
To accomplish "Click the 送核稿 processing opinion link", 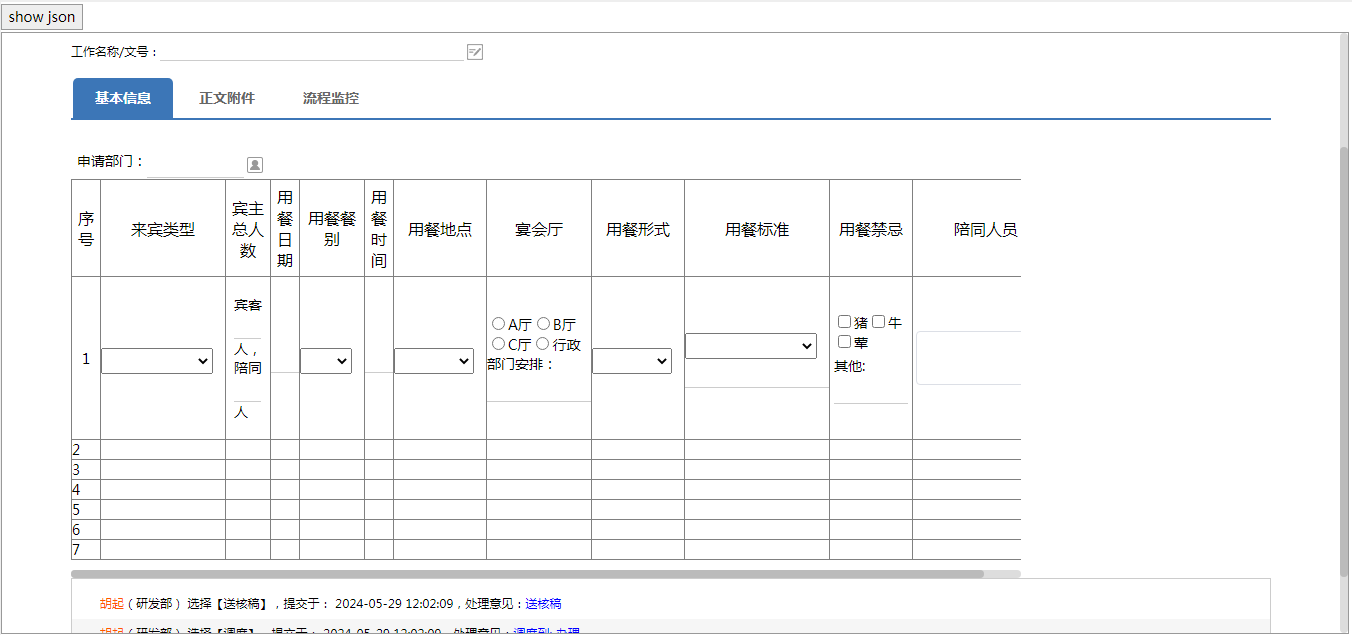I will coord(543,604).
